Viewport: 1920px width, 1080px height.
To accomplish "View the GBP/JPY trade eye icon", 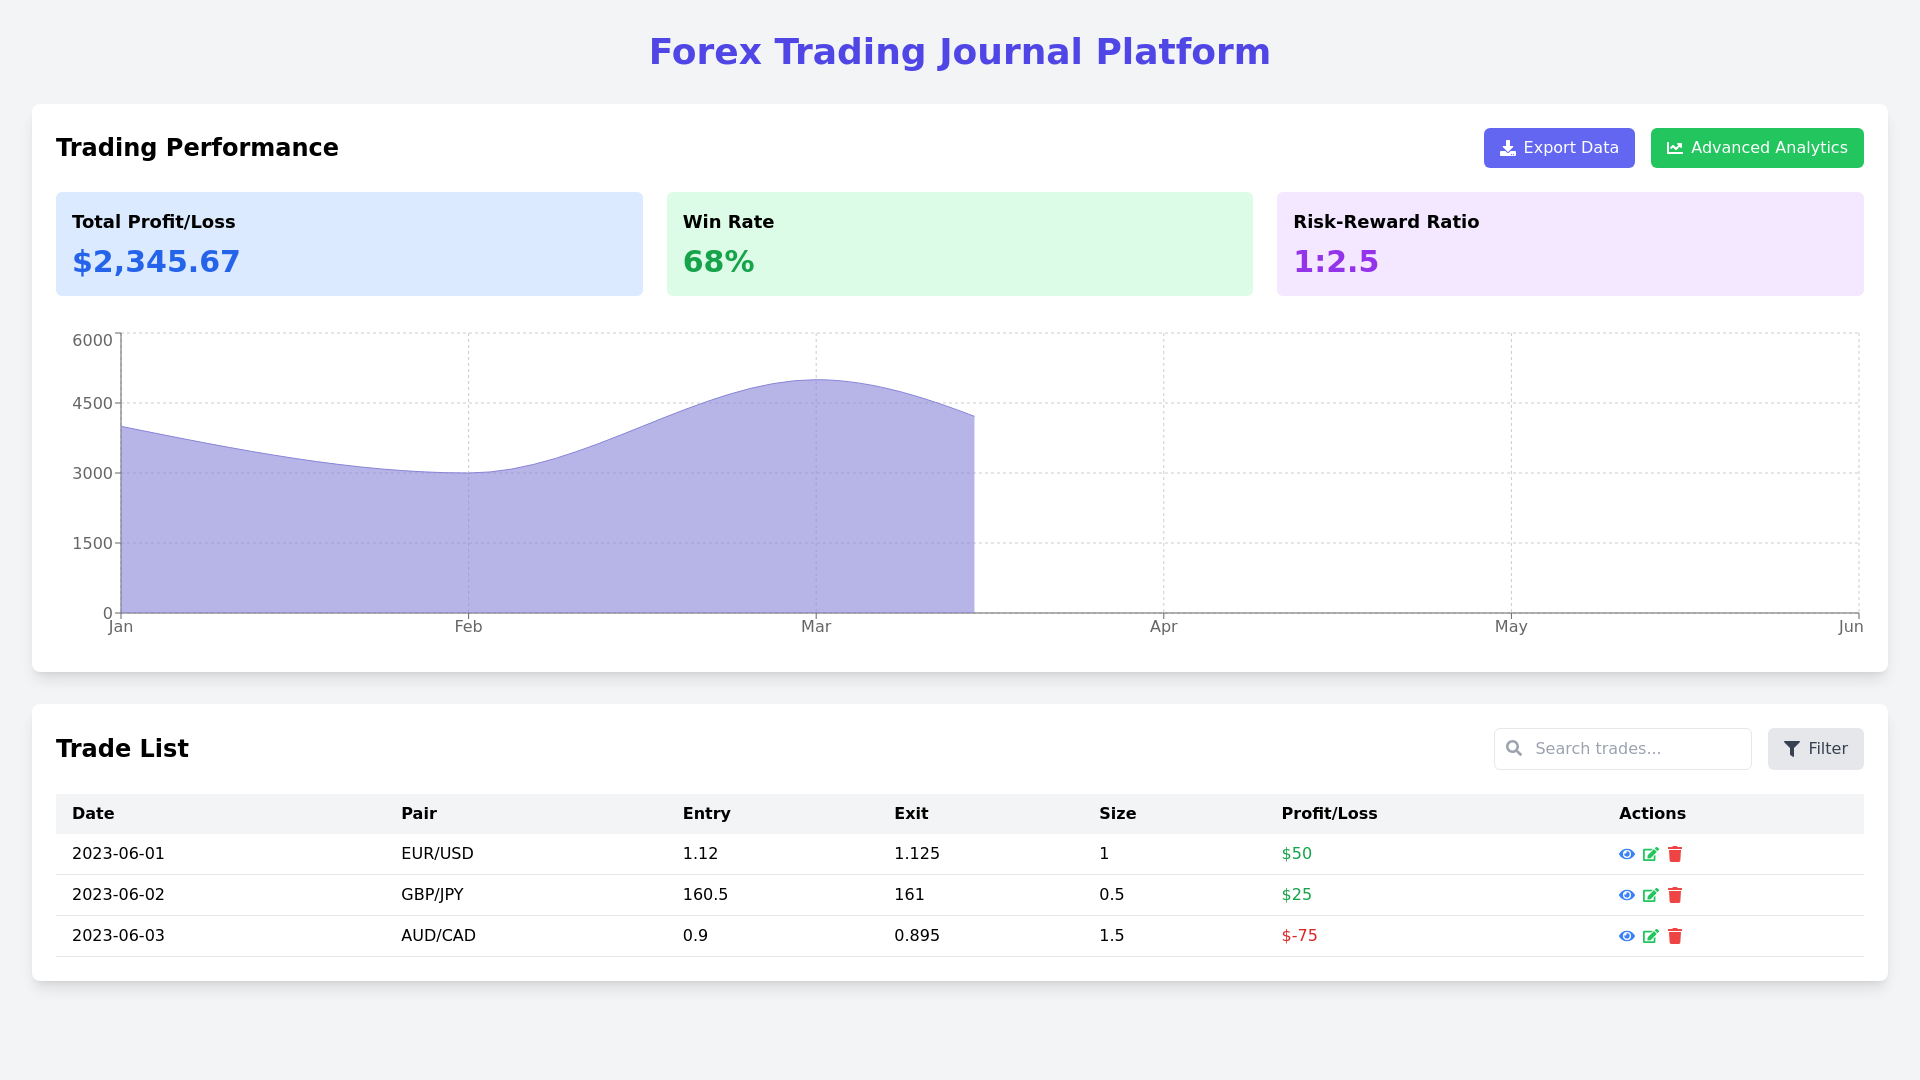I will coord(1626,895).
